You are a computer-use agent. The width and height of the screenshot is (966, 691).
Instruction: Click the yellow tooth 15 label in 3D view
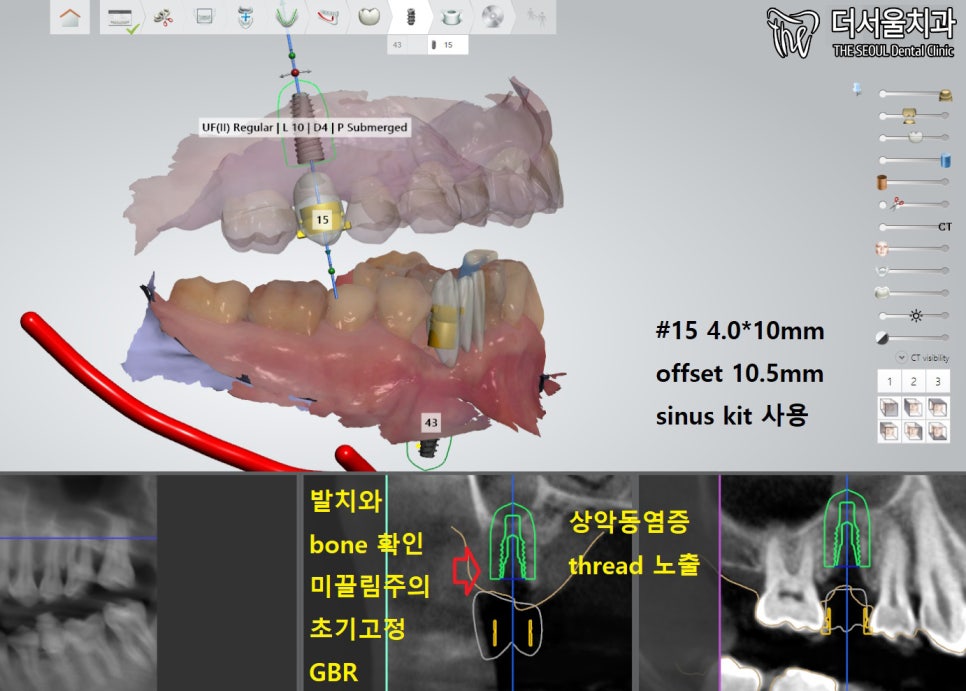pos(322,218)
